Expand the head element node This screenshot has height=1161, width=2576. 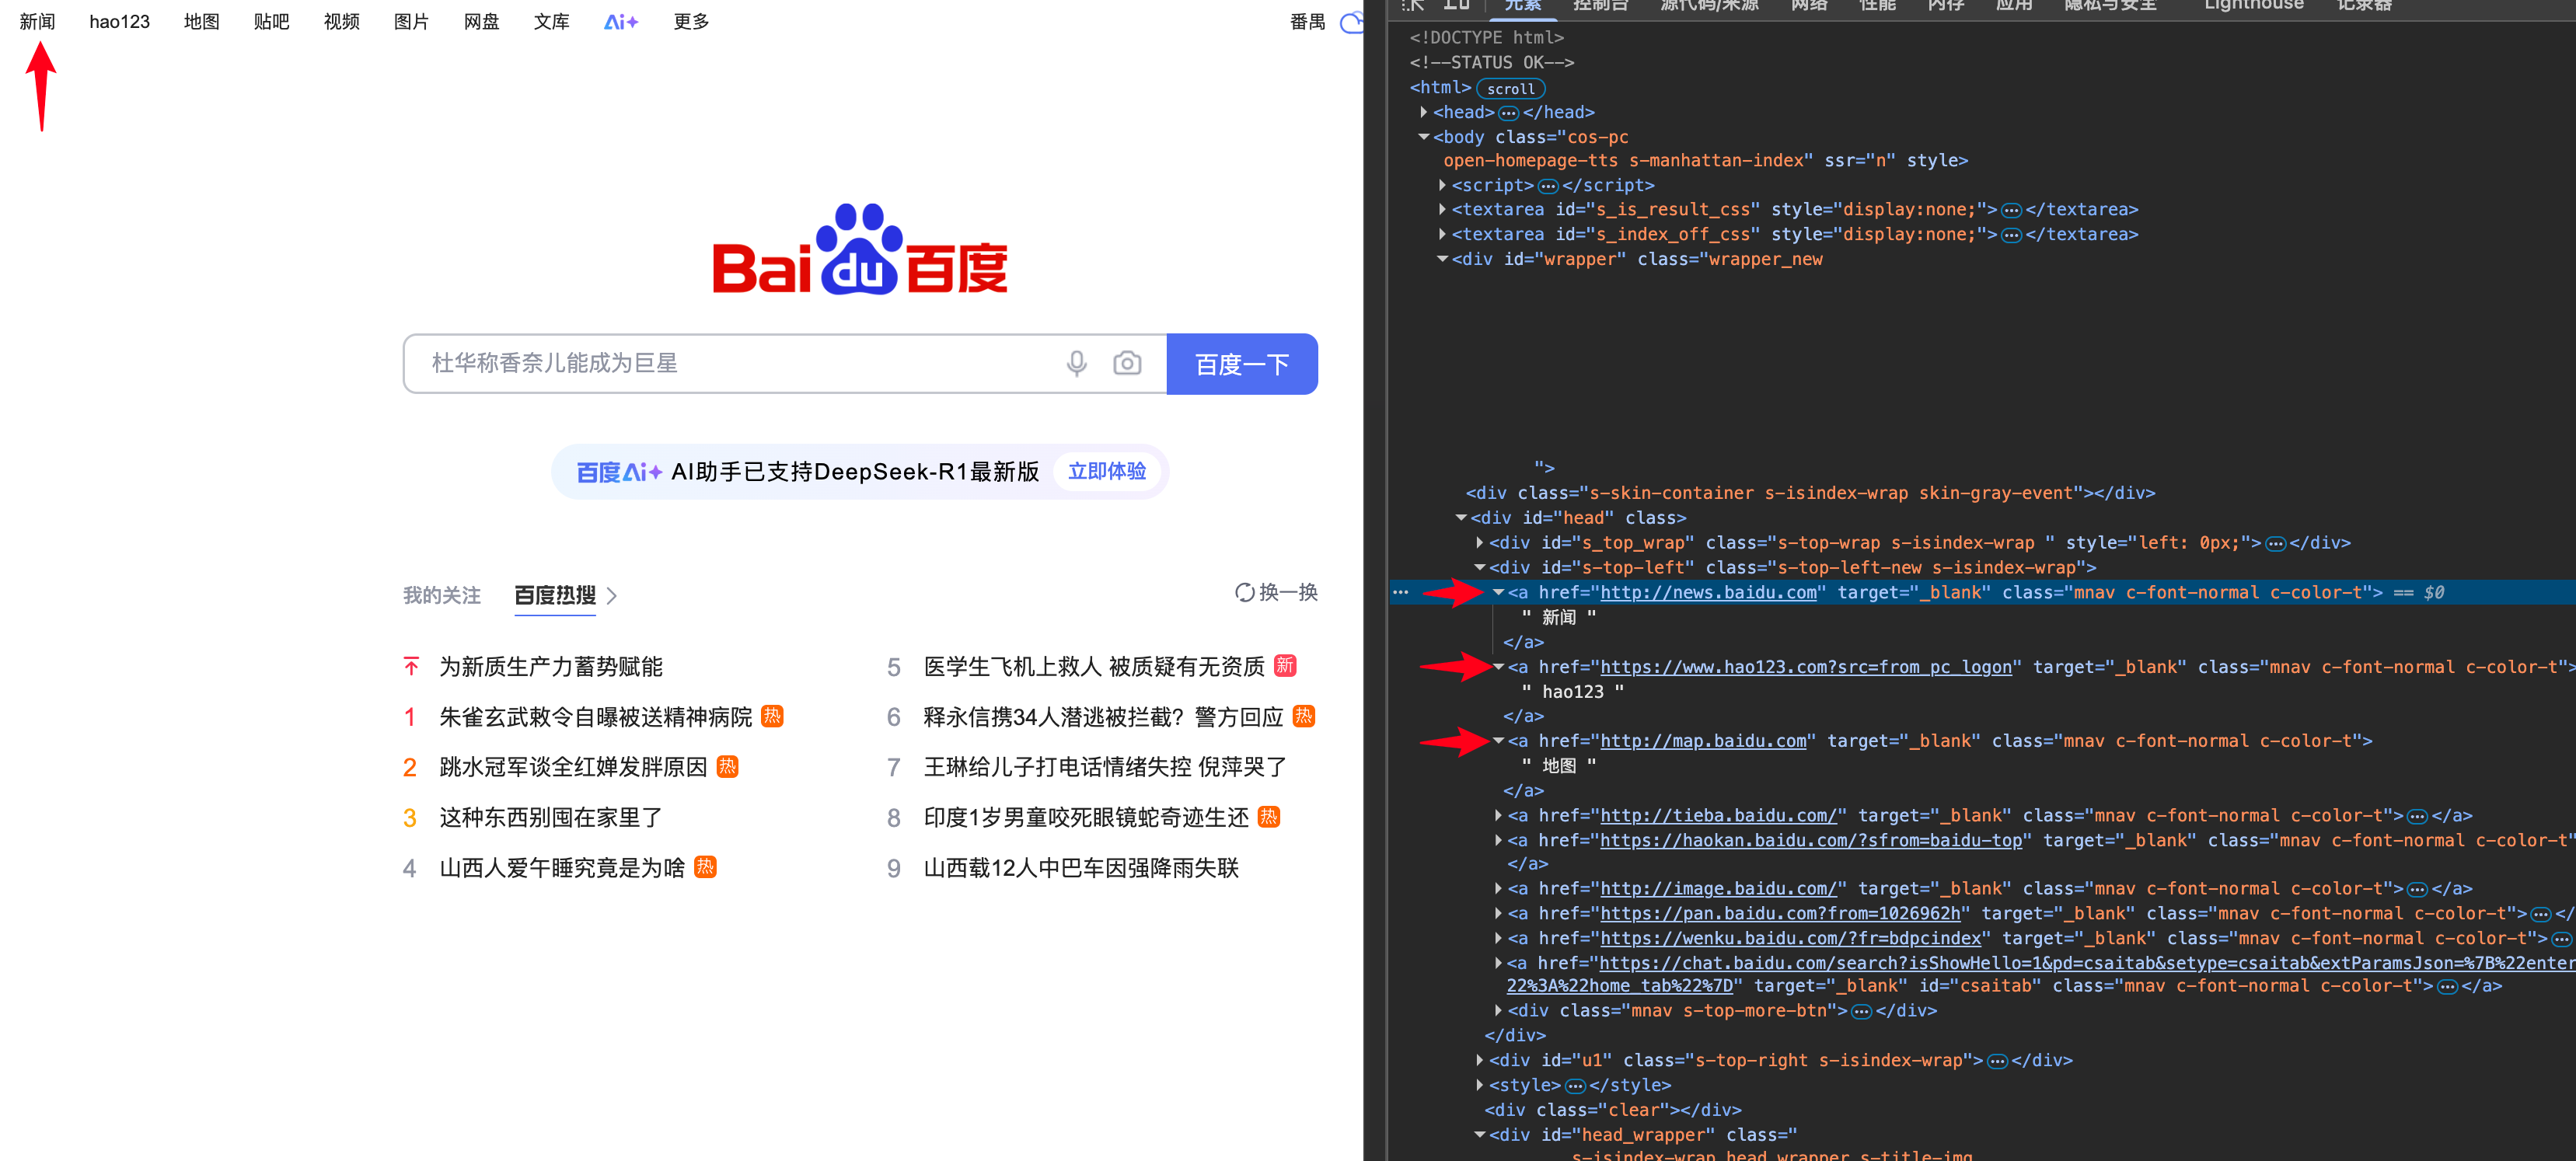[1424, 112]
